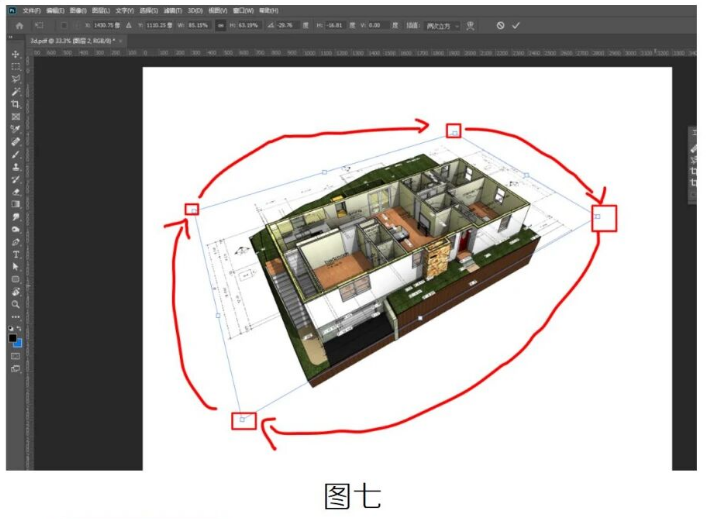This screenshot has height=519, width=719.
Task: Select the Path Selection tool
Action: pos(16,267)
